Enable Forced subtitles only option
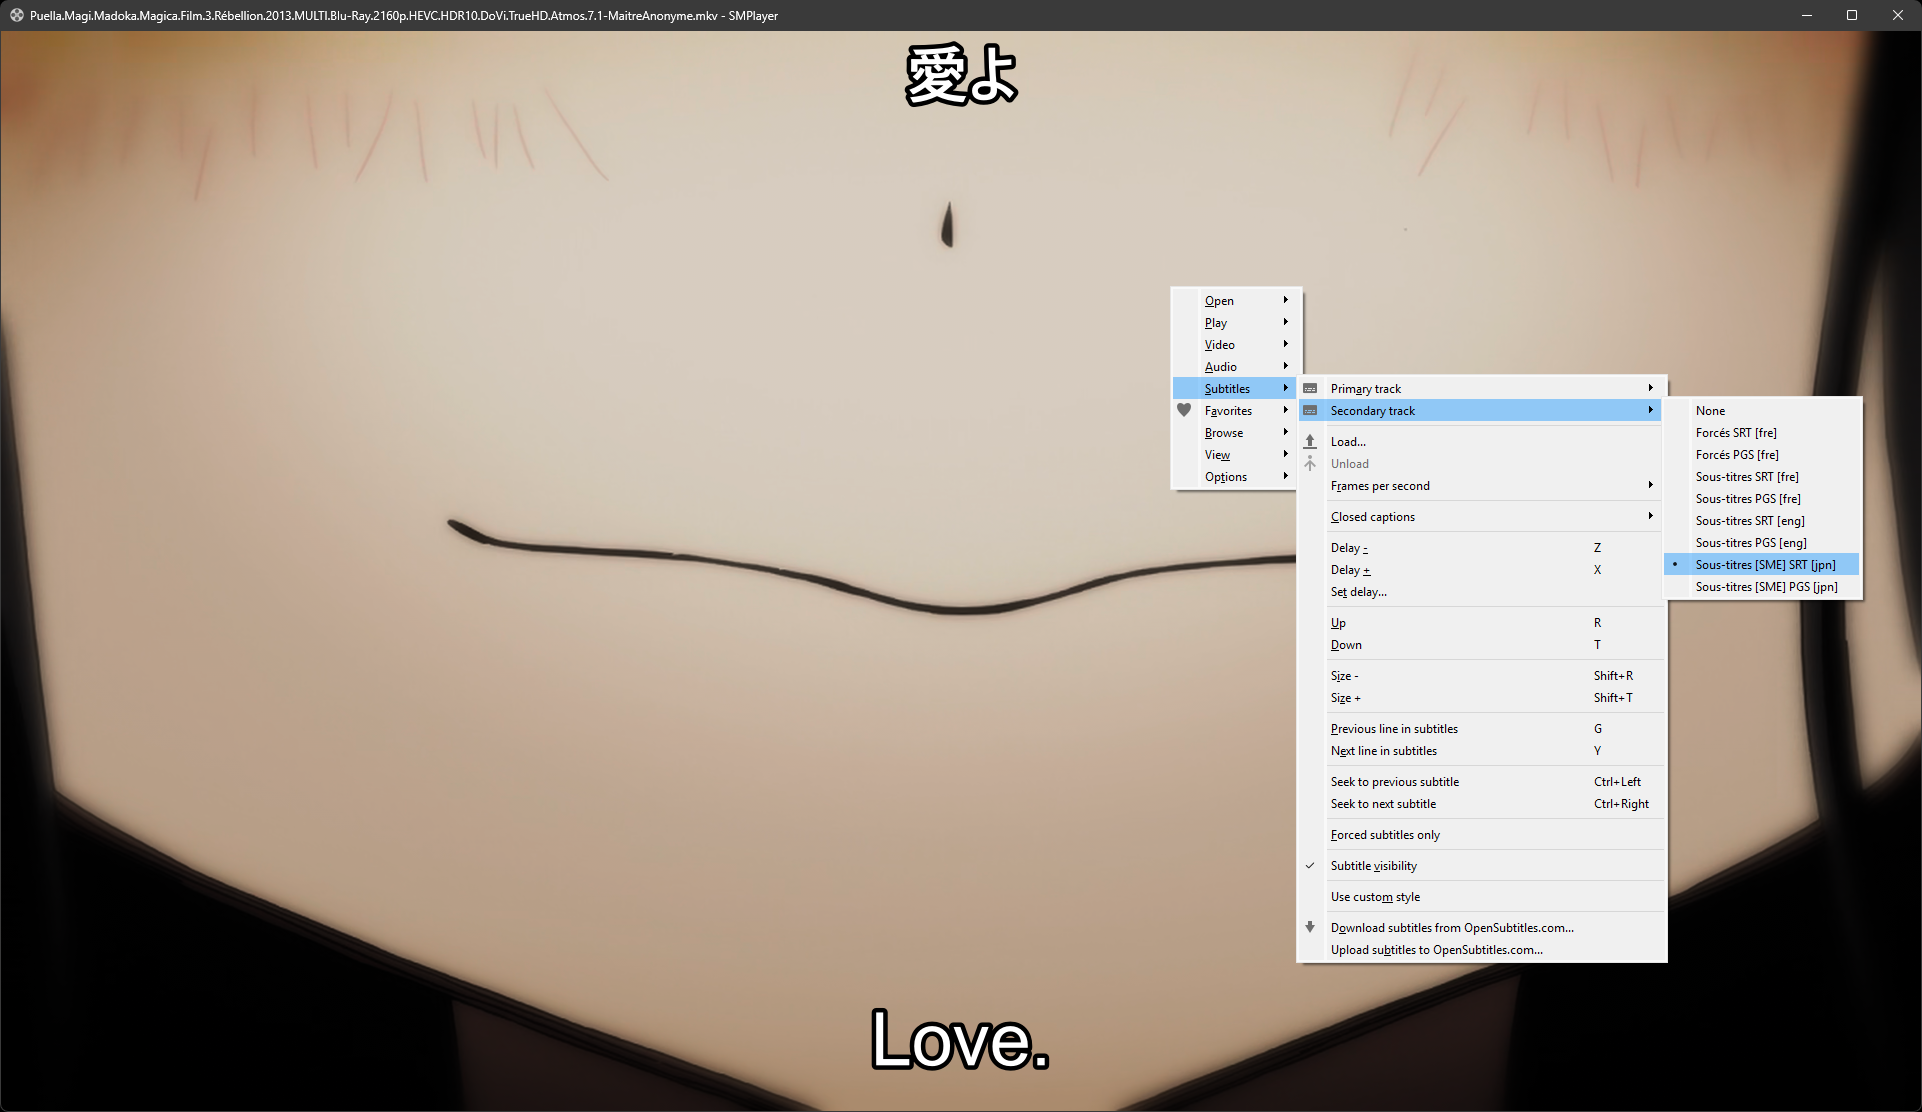 pos(1385,835)
